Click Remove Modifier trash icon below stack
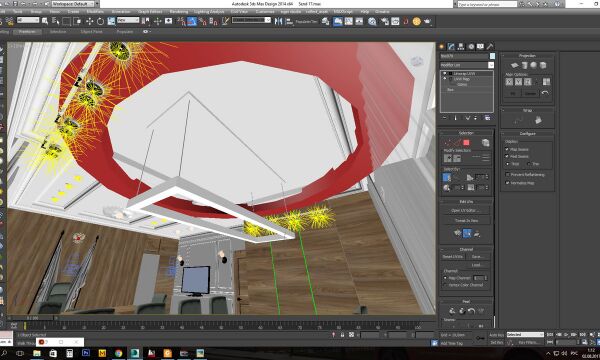 476,118
